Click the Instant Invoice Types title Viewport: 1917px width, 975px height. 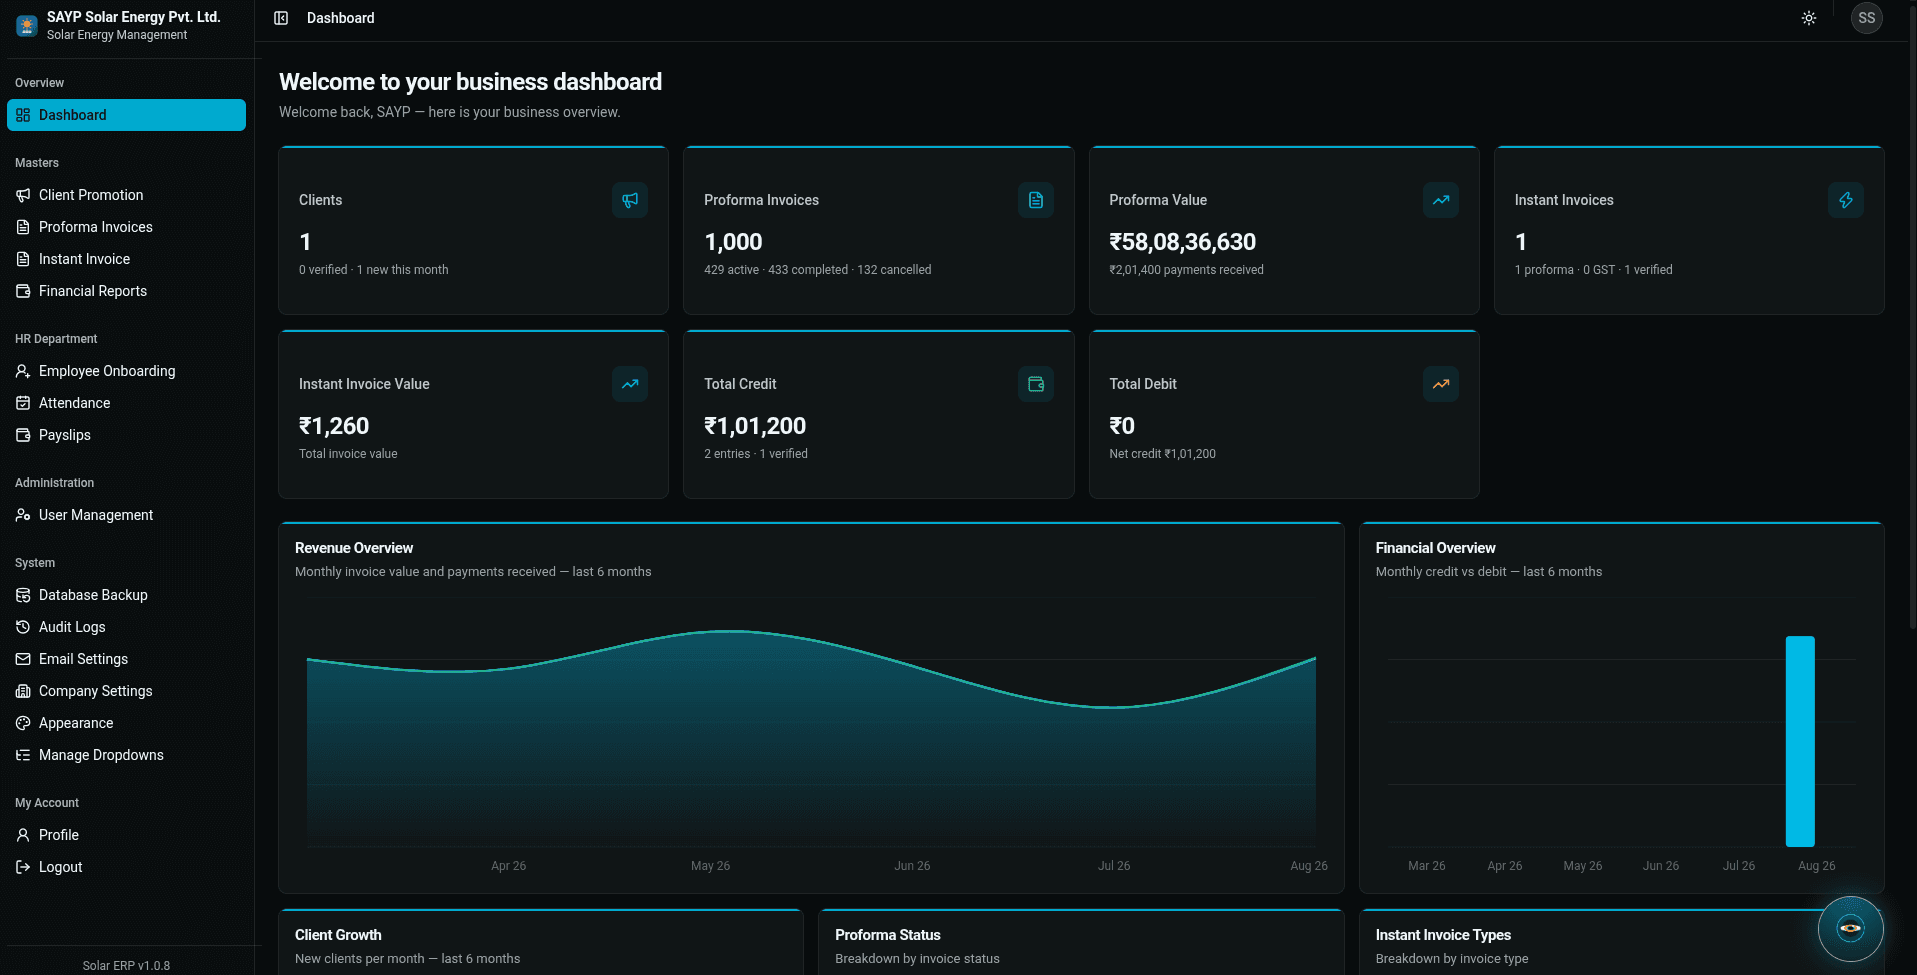click(x=1443, y=935)
